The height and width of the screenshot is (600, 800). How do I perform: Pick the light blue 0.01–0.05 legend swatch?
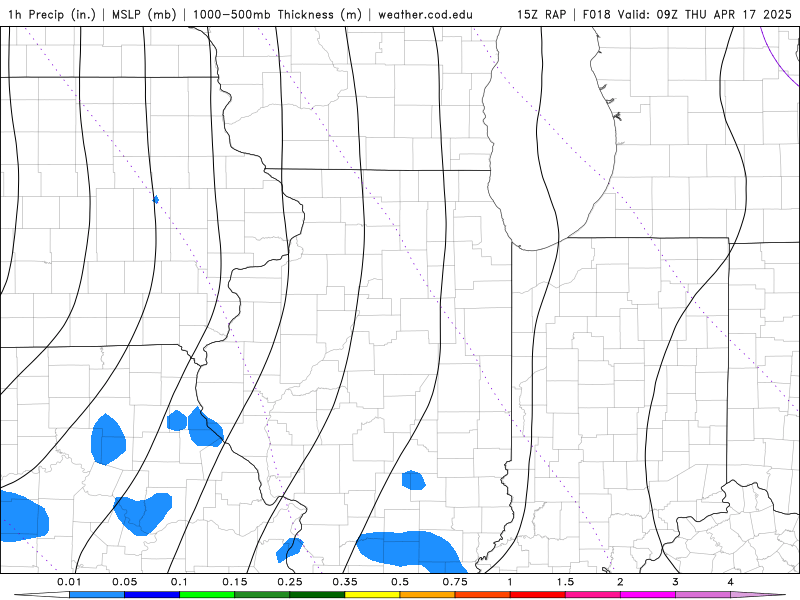click(x=97, y=595)
